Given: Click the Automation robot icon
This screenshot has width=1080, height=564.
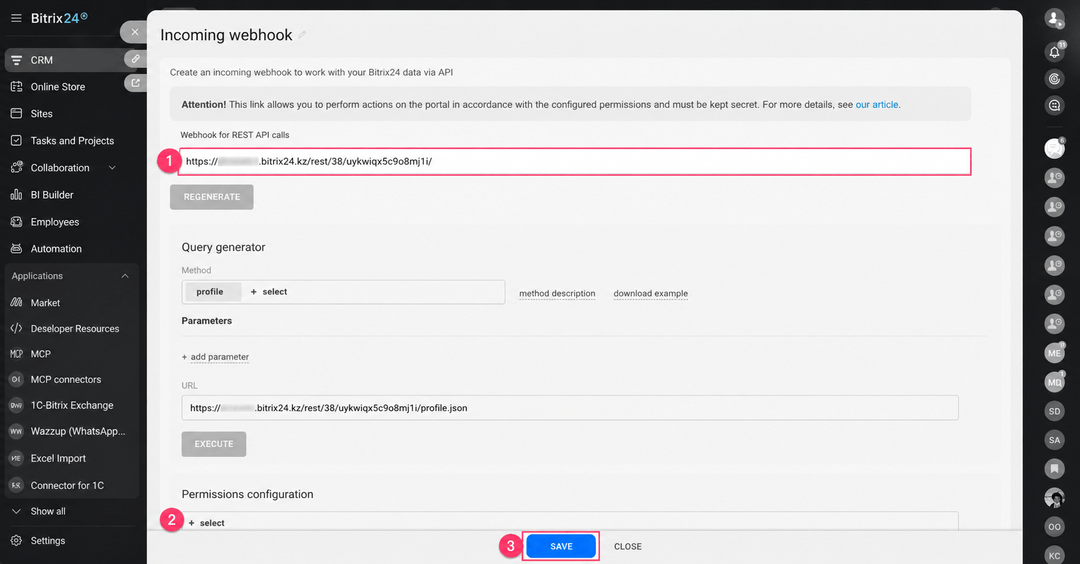Looking at the screenshot, I should click(17, 249).
